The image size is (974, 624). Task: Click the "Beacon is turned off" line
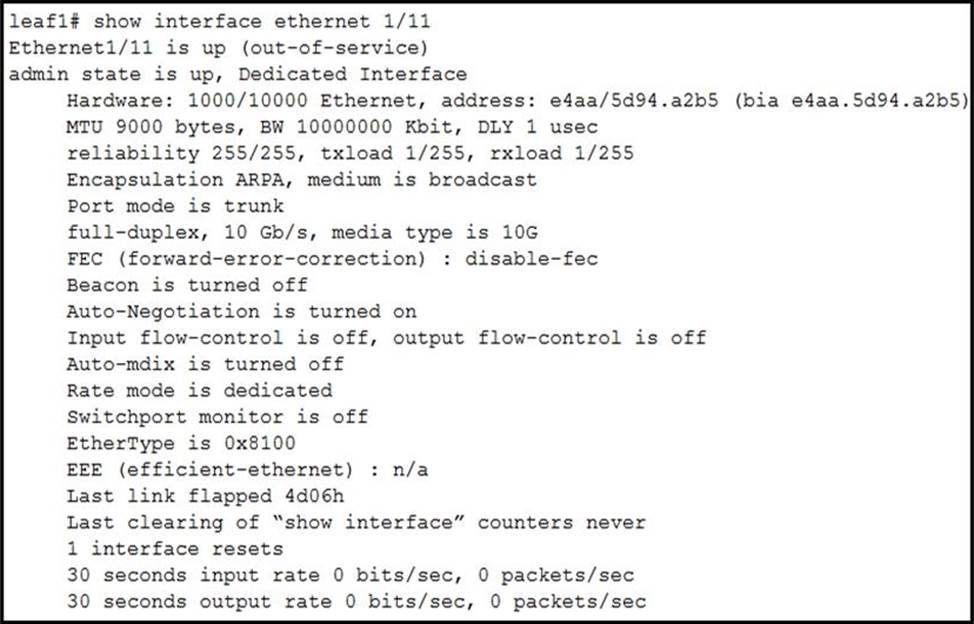coord(187,285)
